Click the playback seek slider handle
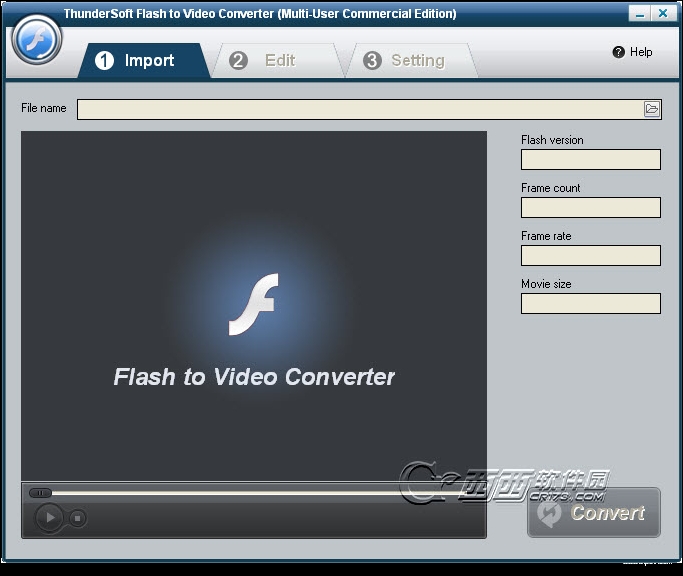The width and height of the screenshot is (683, 576). (x=40, y=493)
